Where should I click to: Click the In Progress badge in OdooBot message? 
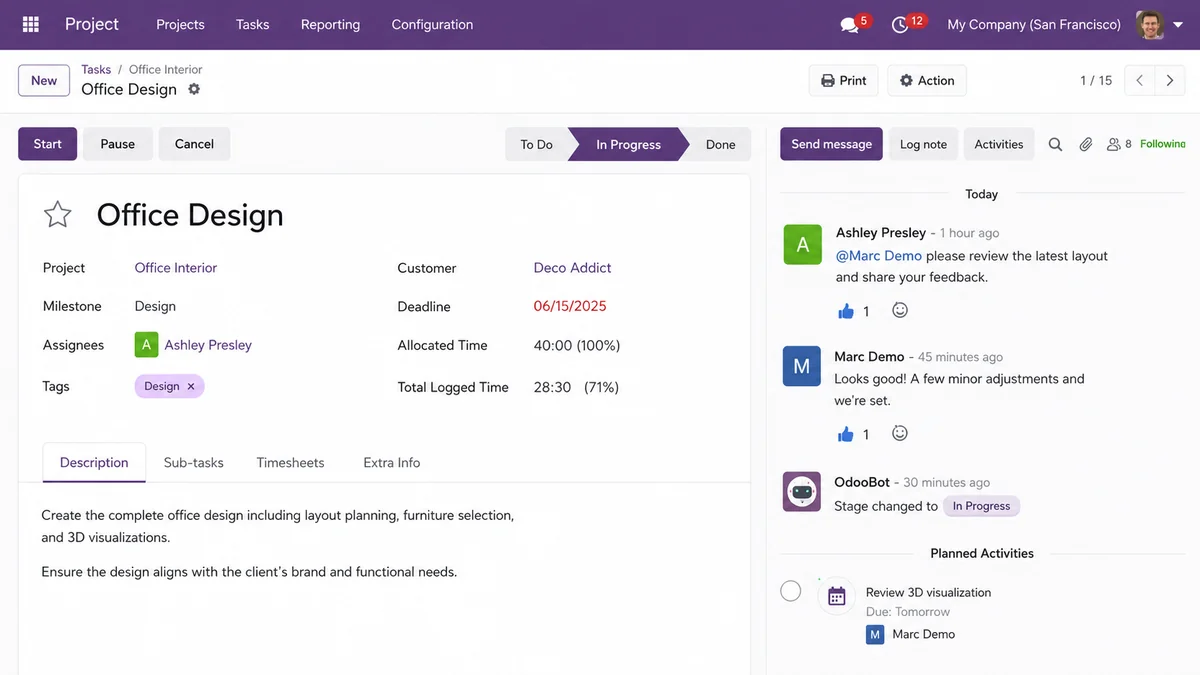(x=981, y=506)
